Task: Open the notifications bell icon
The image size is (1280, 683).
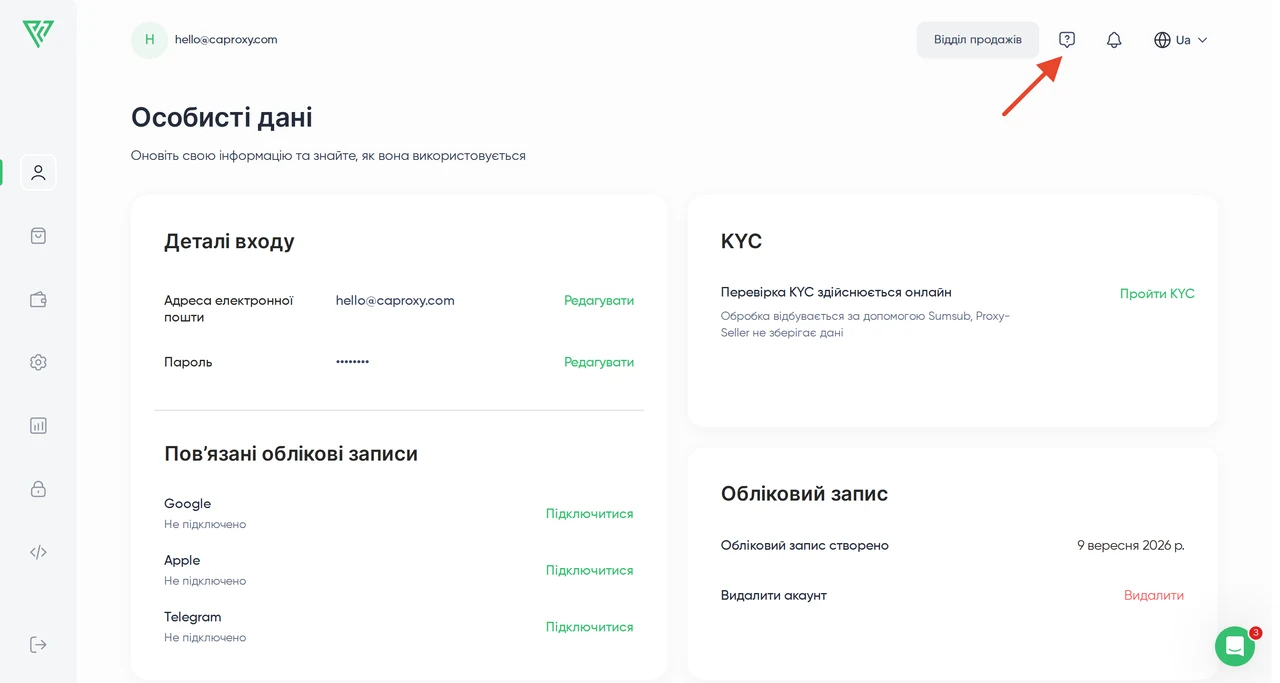Action: coord(1114,40)
